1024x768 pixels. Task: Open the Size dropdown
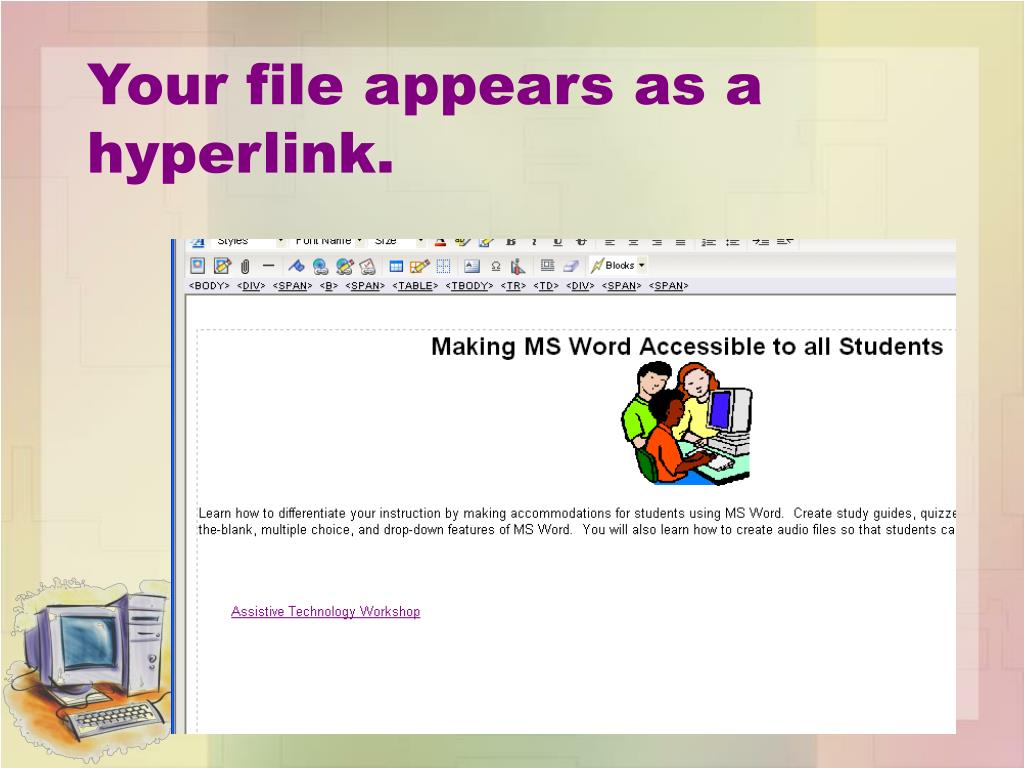[396, 241]
